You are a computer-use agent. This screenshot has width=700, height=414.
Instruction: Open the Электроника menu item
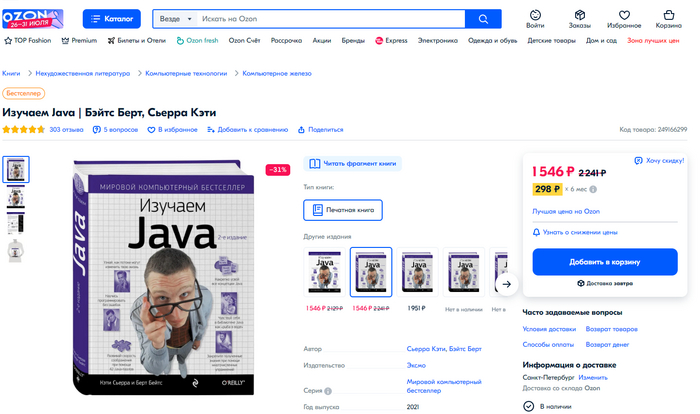438,41
